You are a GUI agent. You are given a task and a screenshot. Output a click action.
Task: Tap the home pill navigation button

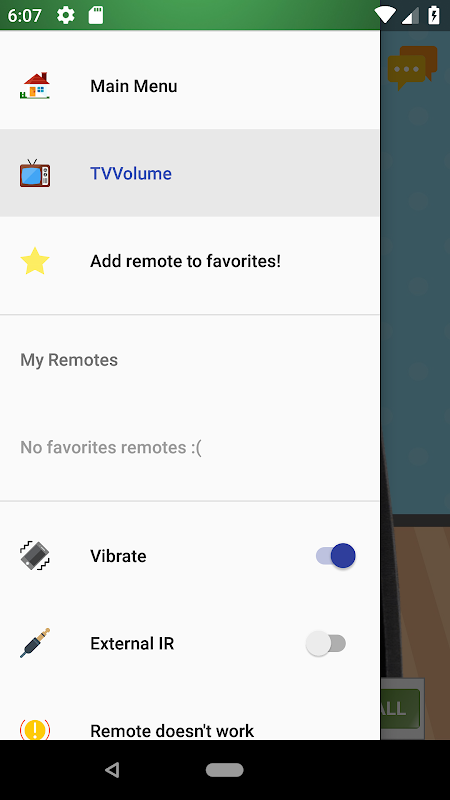[x=224, y=769]
